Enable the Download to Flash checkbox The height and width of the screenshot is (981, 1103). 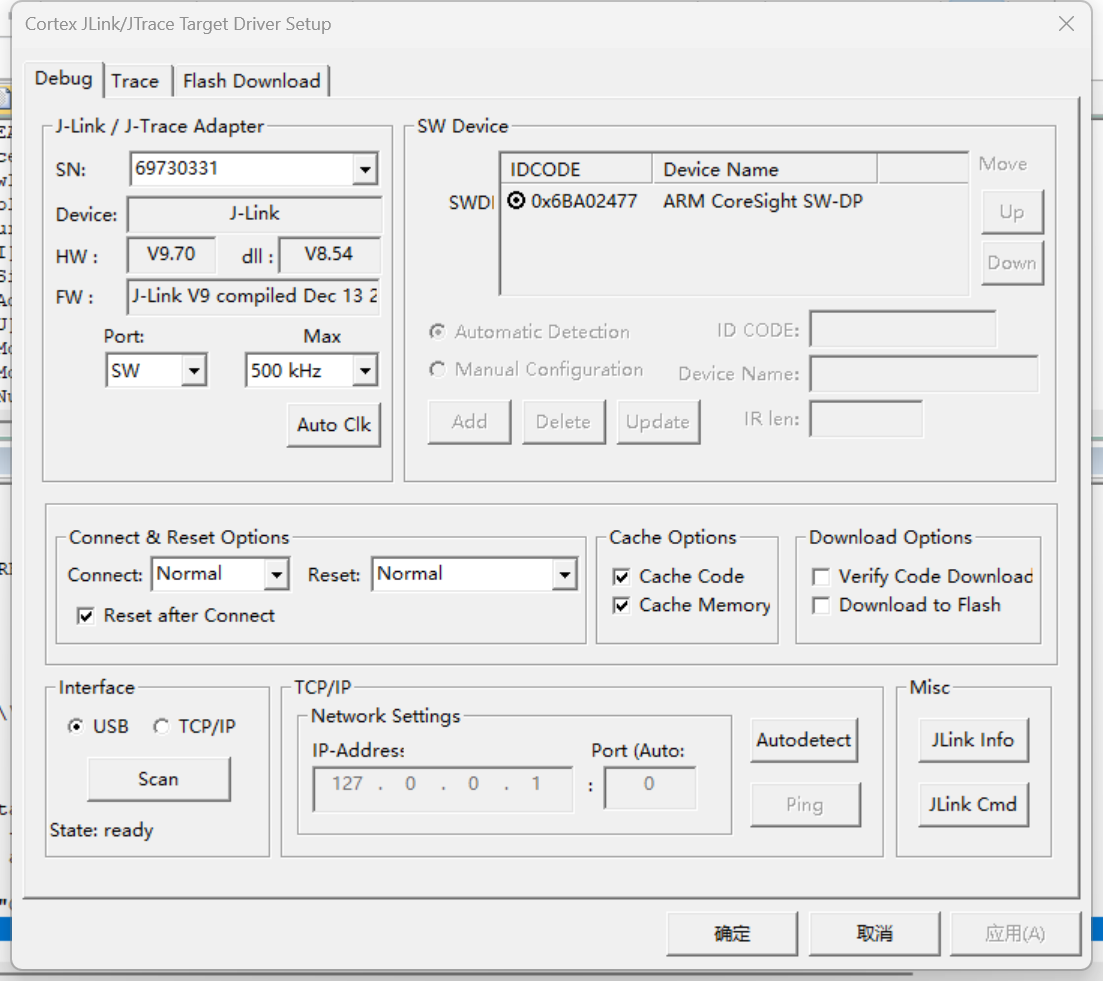coord(821,605)
